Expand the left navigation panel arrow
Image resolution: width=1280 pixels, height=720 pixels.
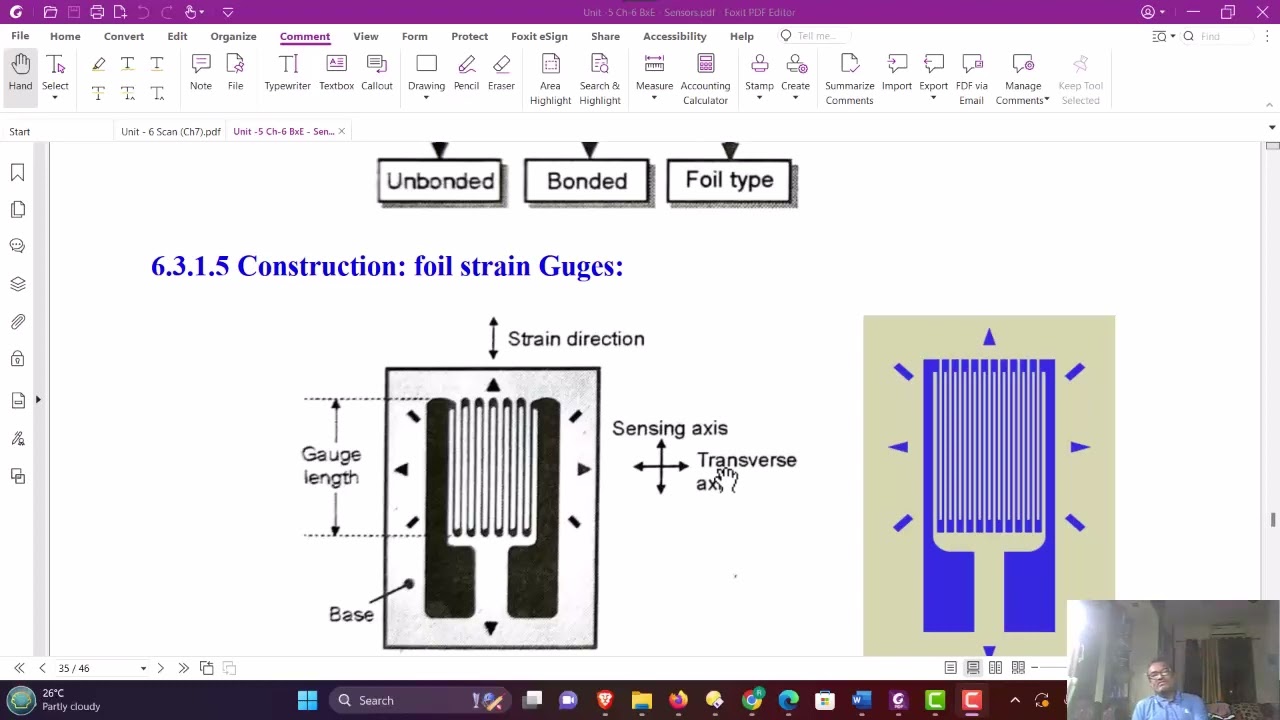pyautogui.click(x=38, y=400)
